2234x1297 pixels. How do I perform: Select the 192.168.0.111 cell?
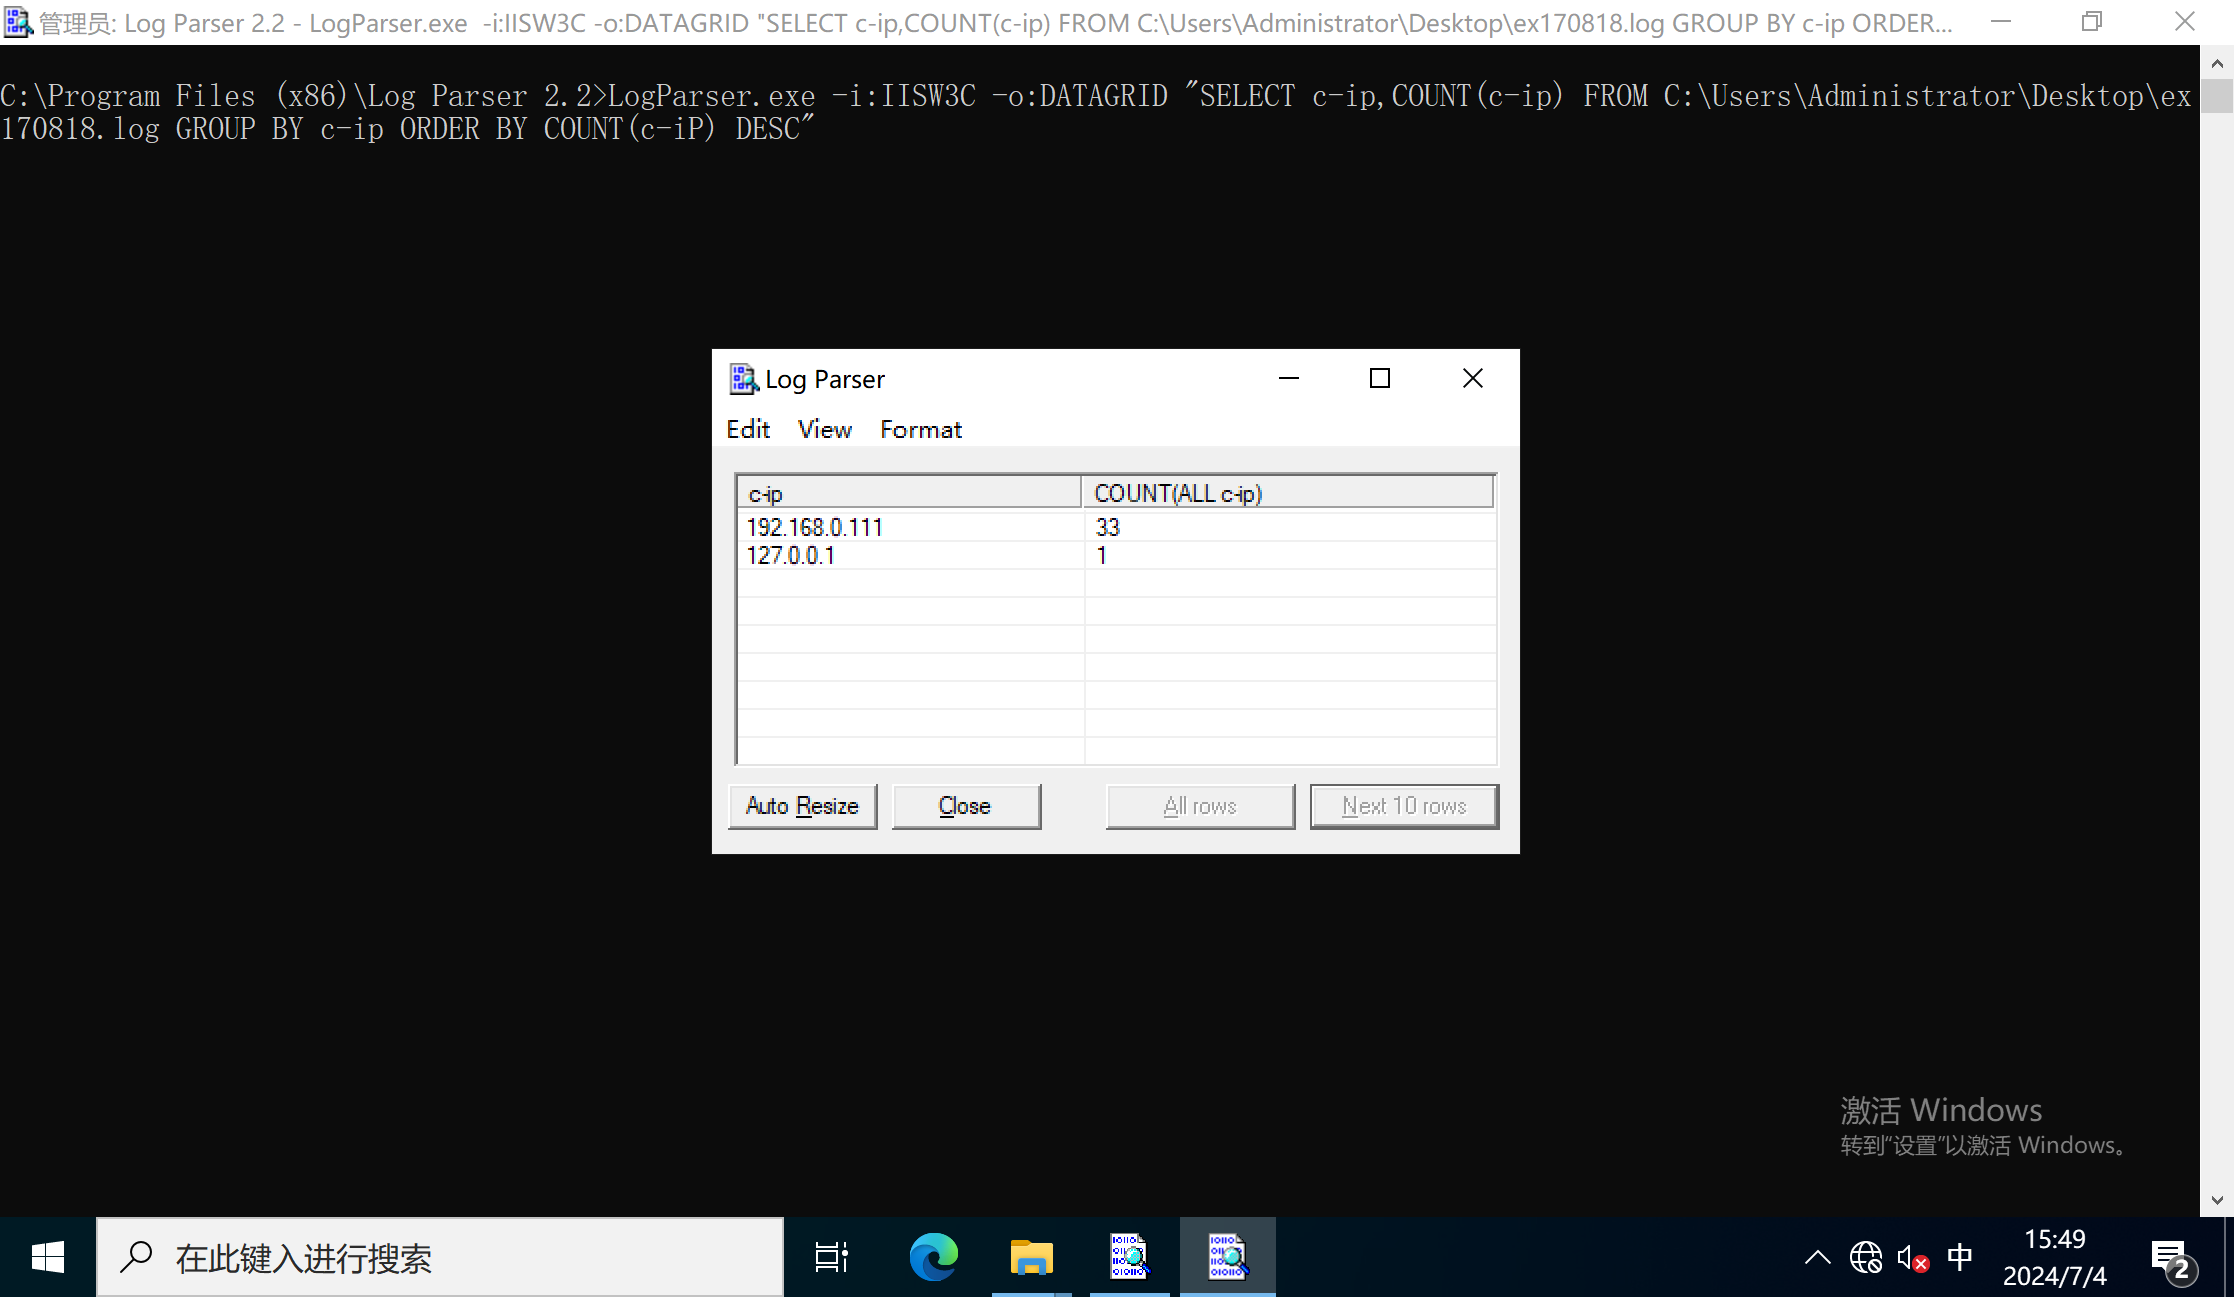[x=911, y=527]
